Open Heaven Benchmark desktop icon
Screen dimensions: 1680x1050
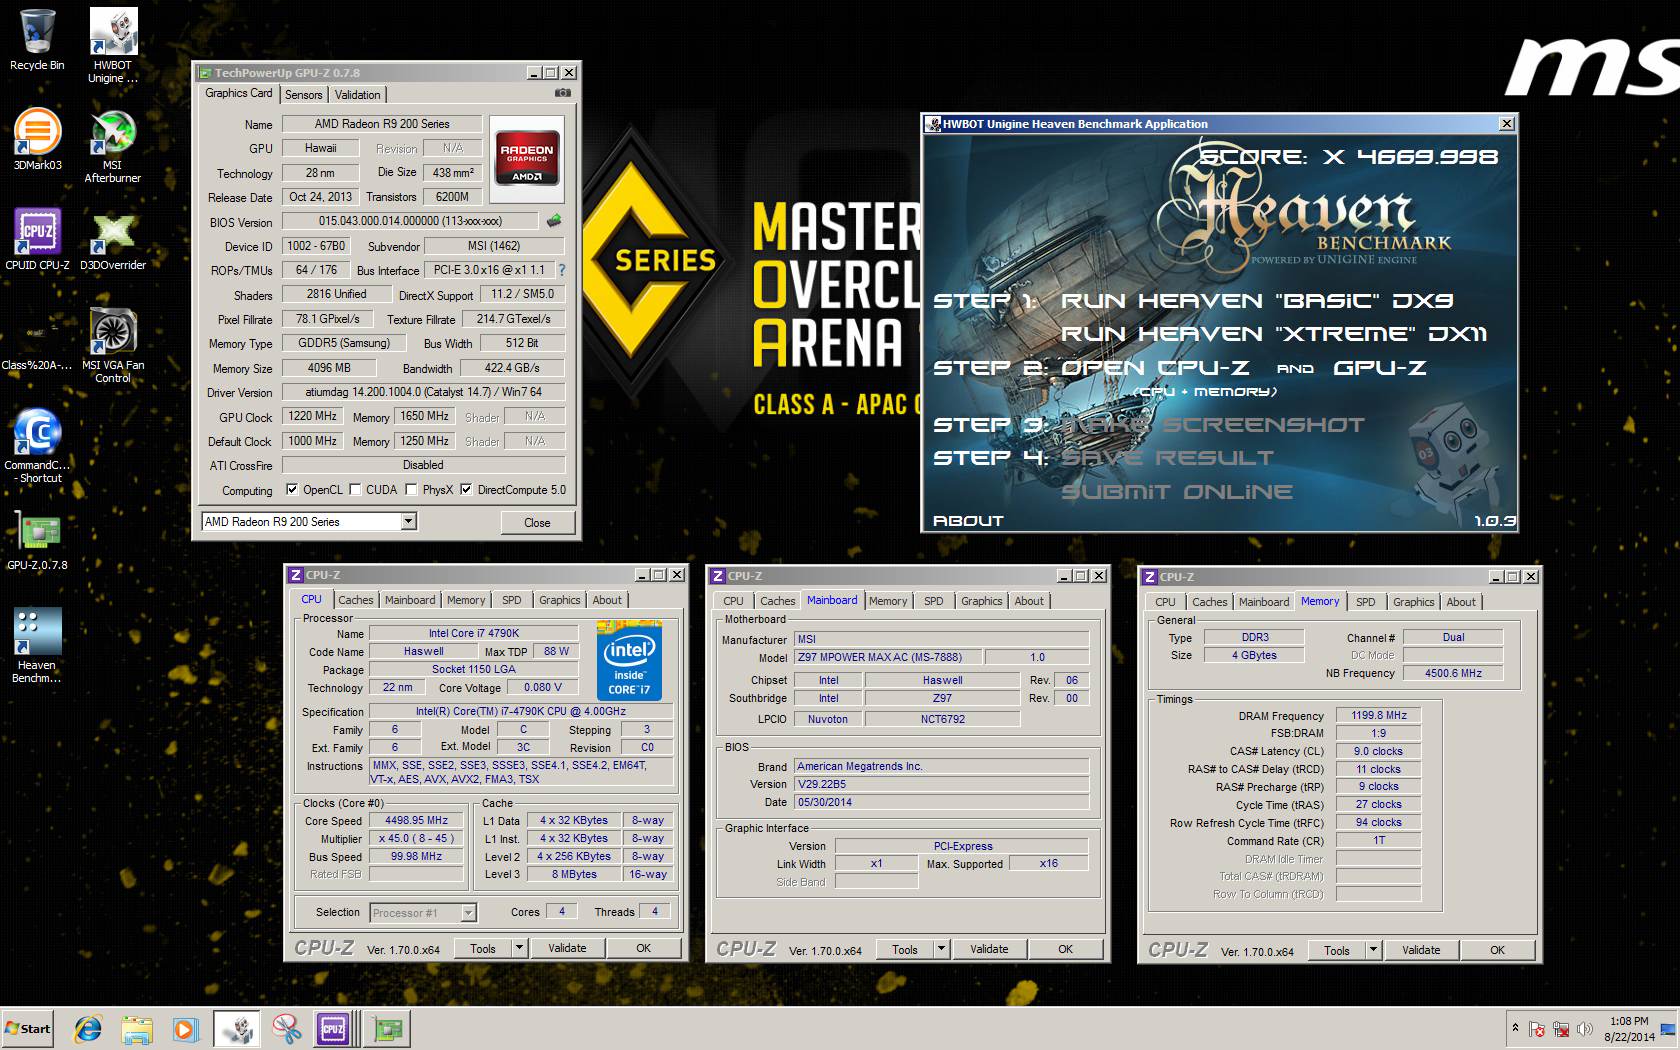point(37,646)
